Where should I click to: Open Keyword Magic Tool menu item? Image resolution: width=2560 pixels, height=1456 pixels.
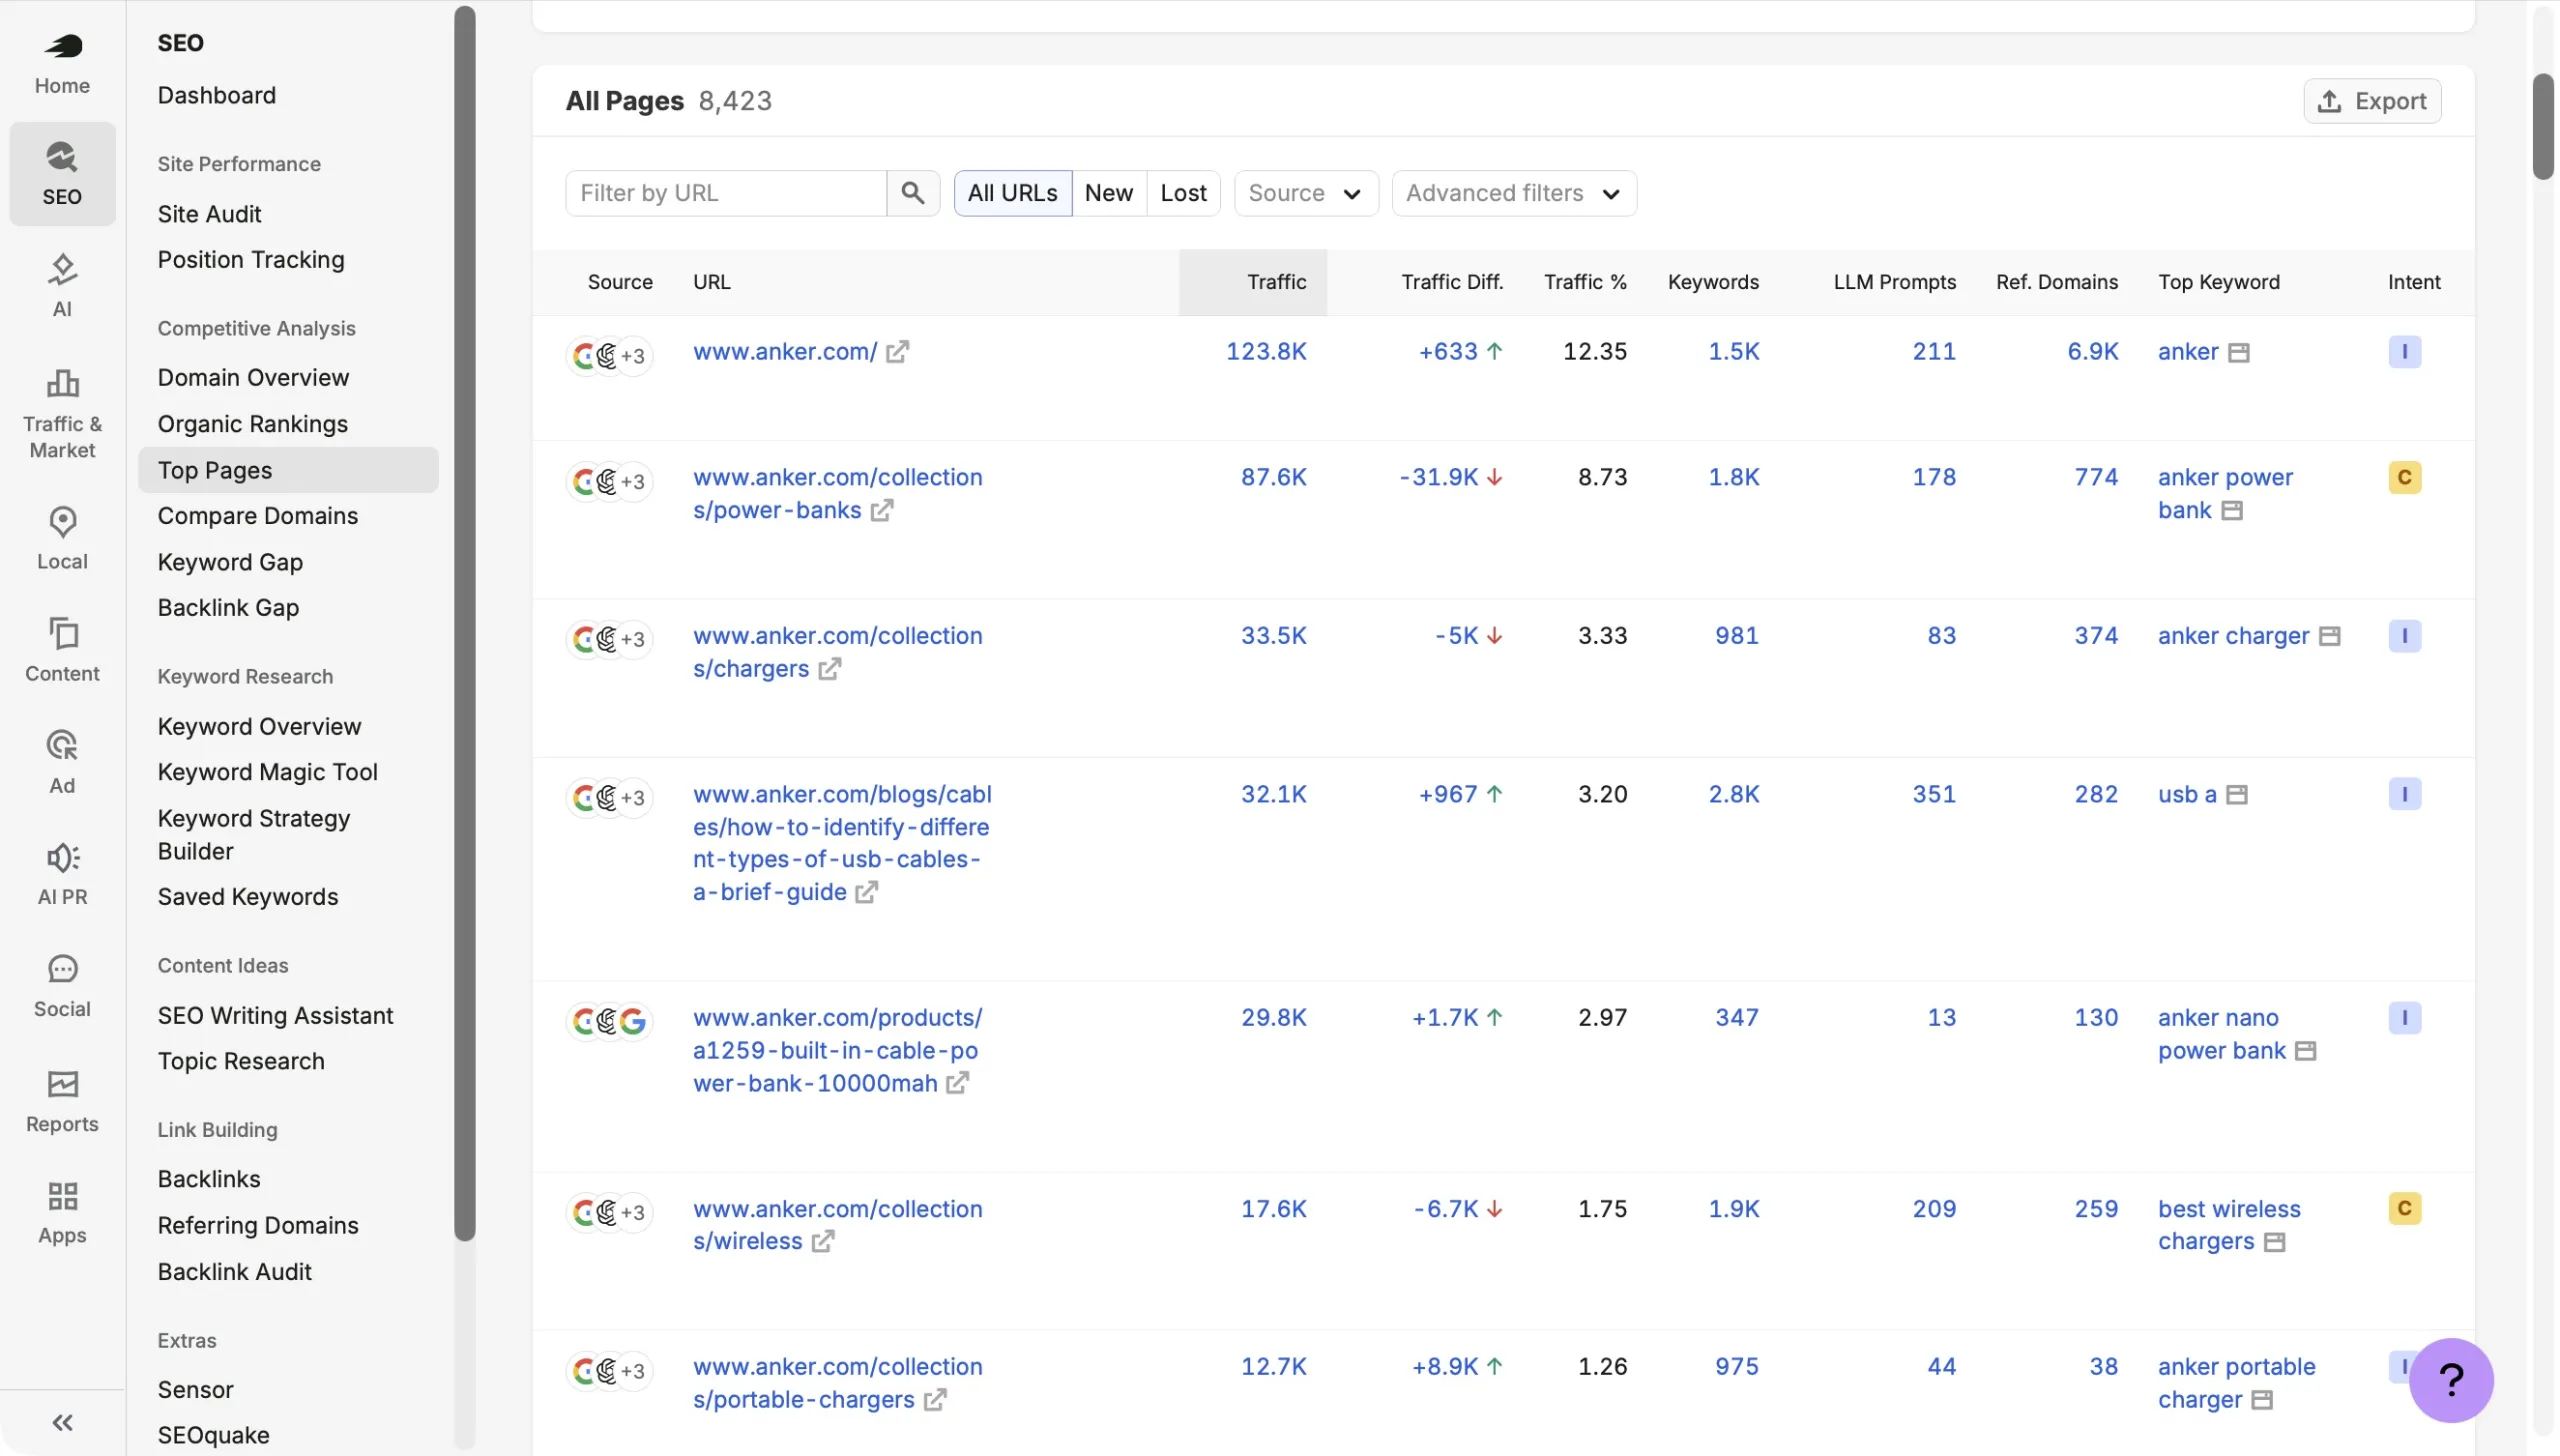click(267, 772)
